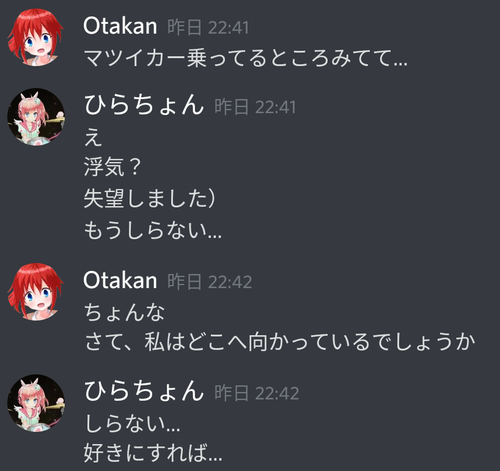Click Otakan's avatar on the 22:42 message
Screen dimensions: 500x471
(36, 292)
